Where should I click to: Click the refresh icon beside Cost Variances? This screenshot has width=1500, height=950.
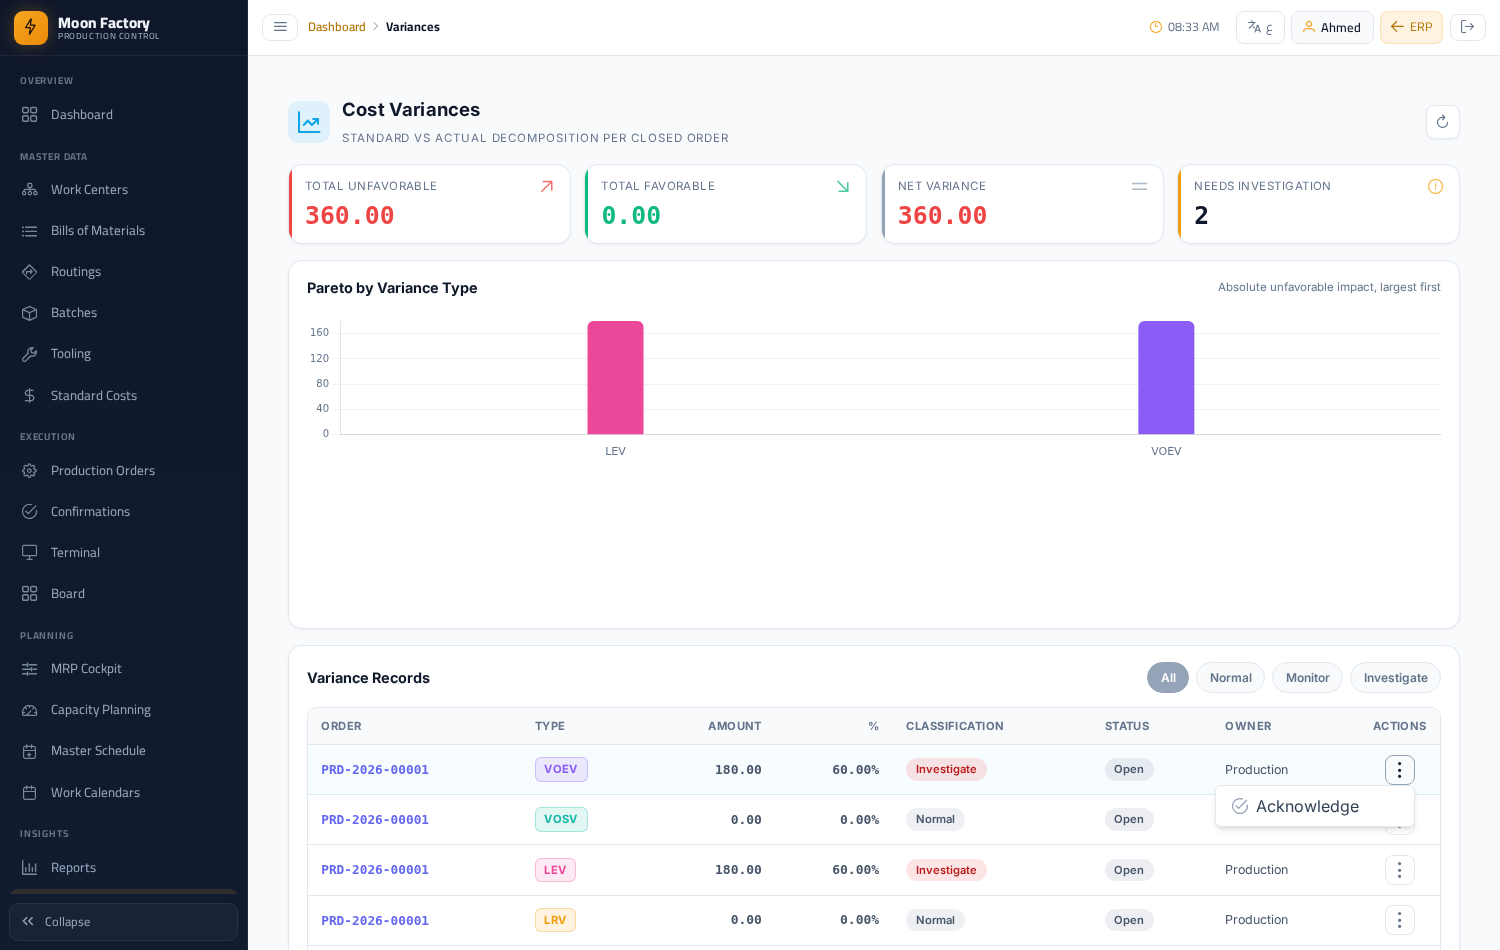1442,122
